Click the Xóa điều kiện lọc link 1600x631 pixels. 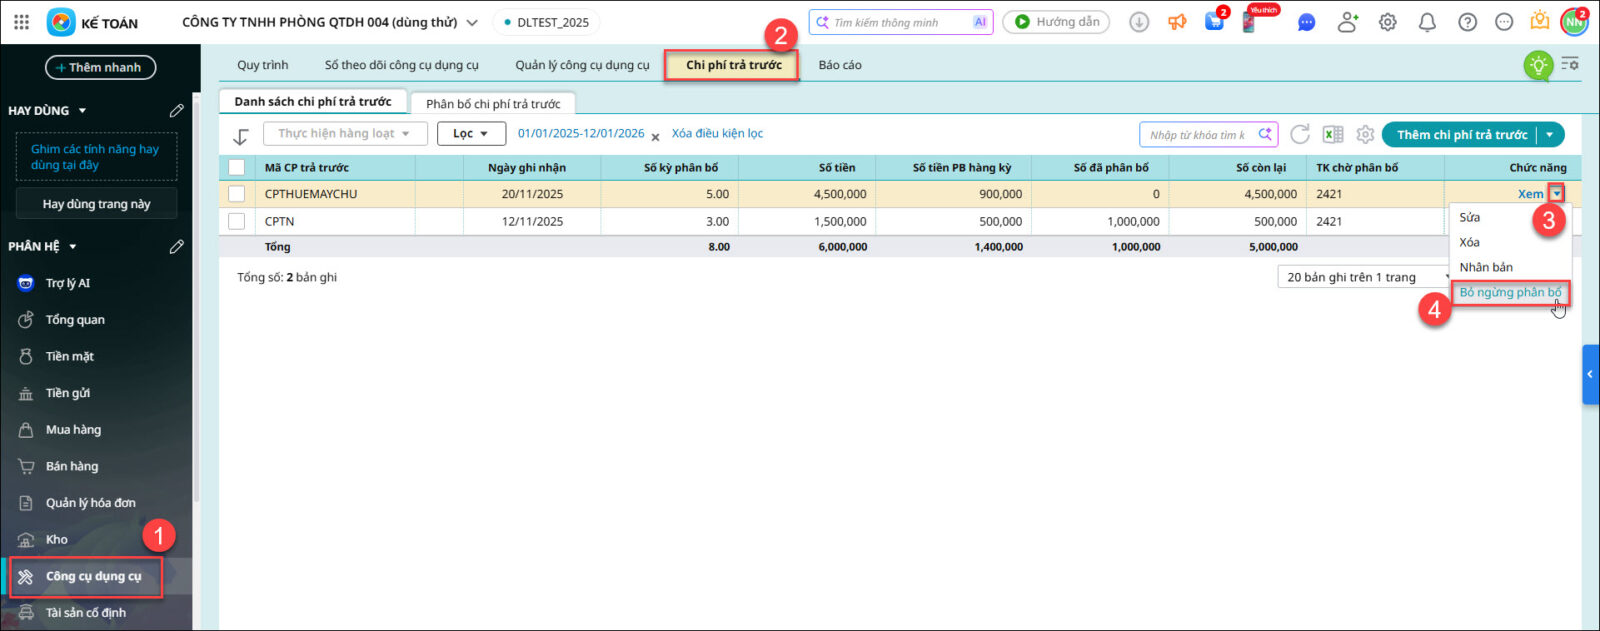click(x=717, y=133)
